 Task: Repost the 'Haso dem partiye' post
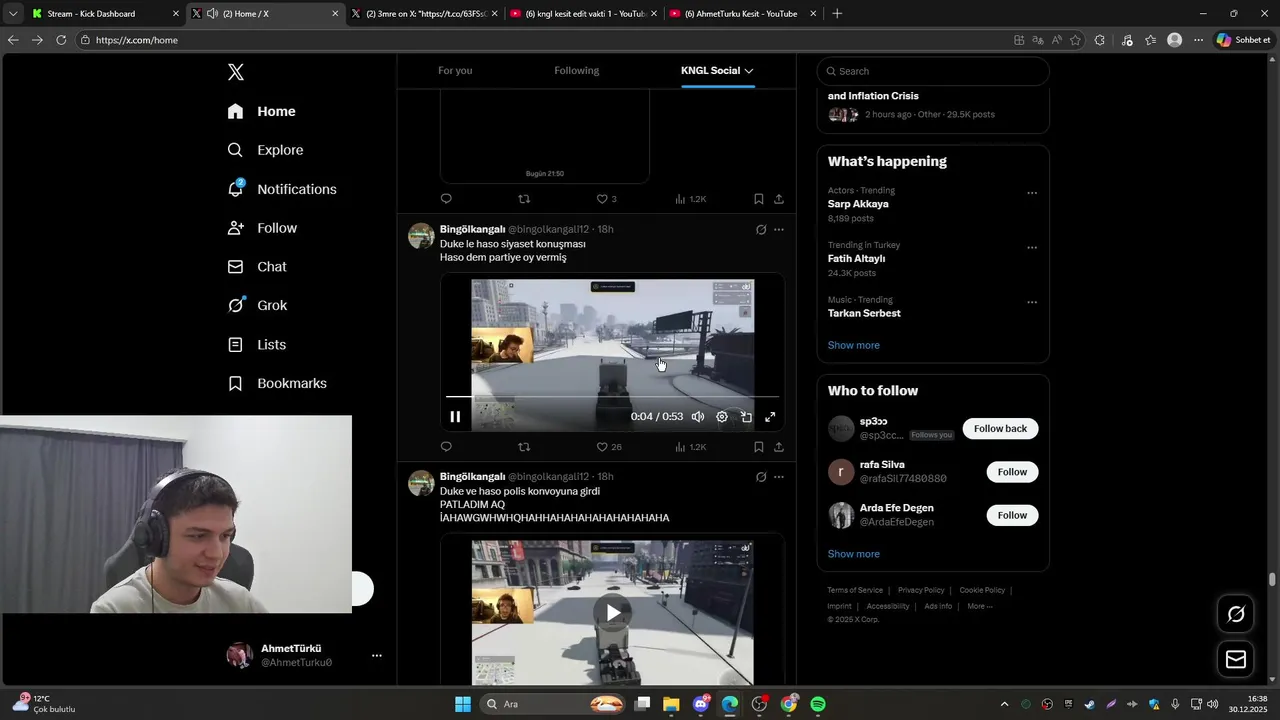click(524, 447)
